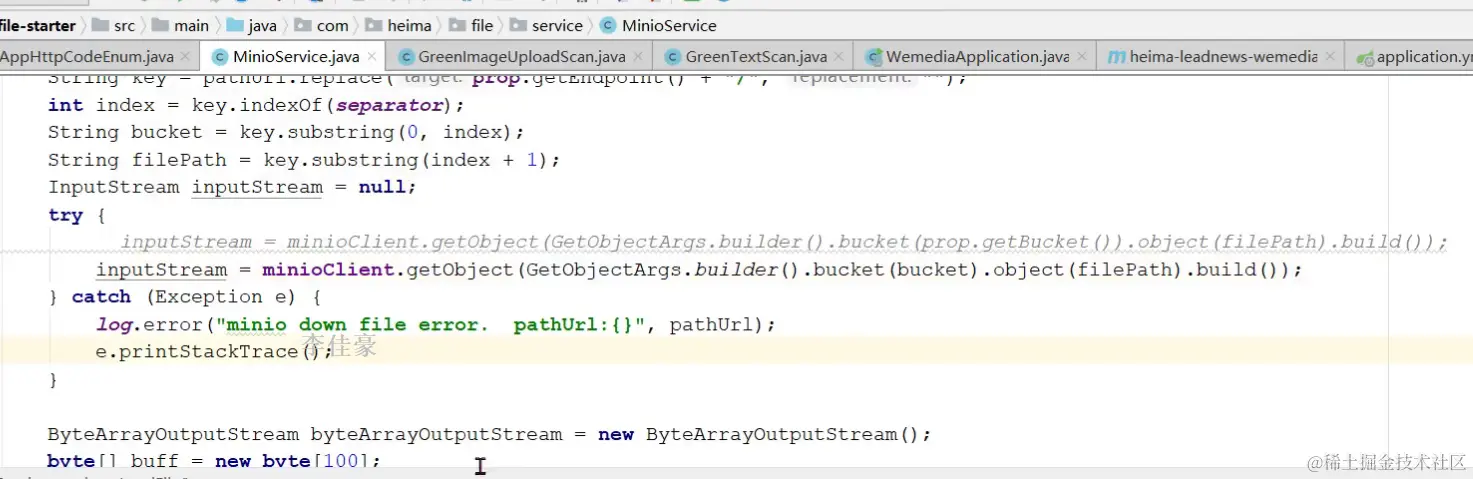Close the AppHttpCodeEnum.java tab
This screenshot has height=479, width=1473.
click(x=186, y=58)
